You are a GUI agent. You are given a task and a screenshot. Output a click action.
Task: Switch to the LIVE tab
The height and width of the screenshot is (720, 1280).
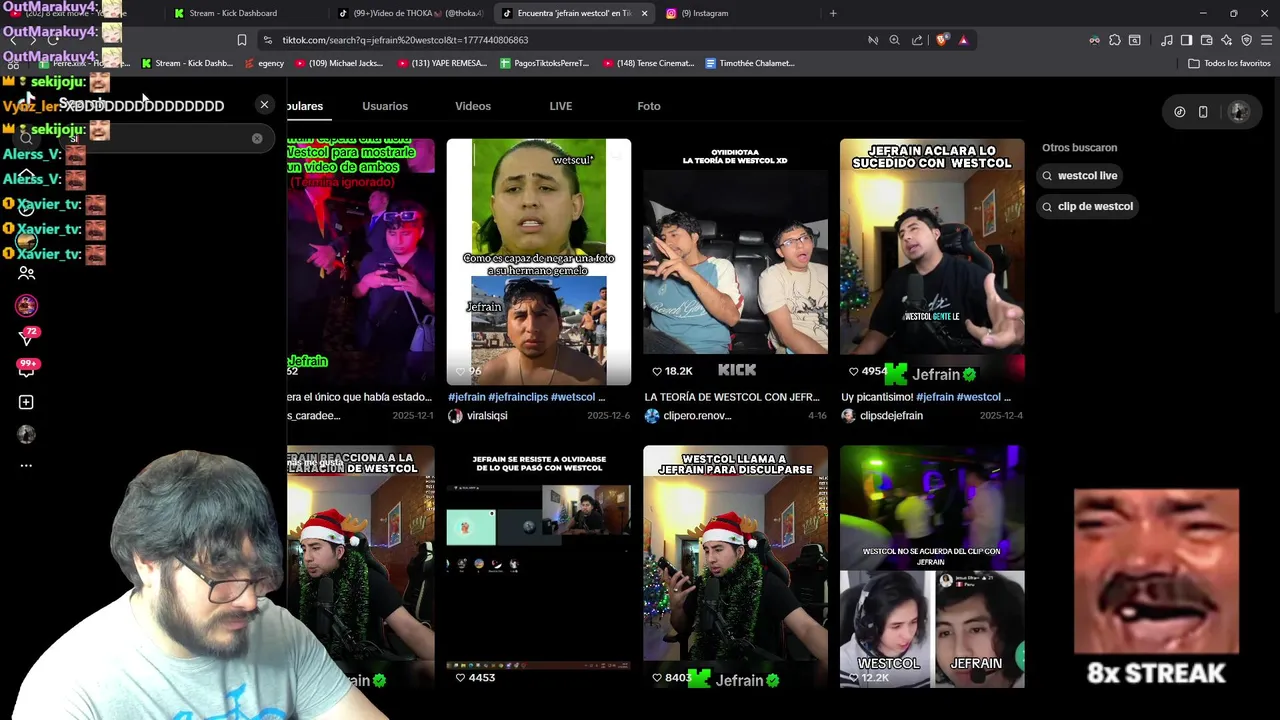560,106
